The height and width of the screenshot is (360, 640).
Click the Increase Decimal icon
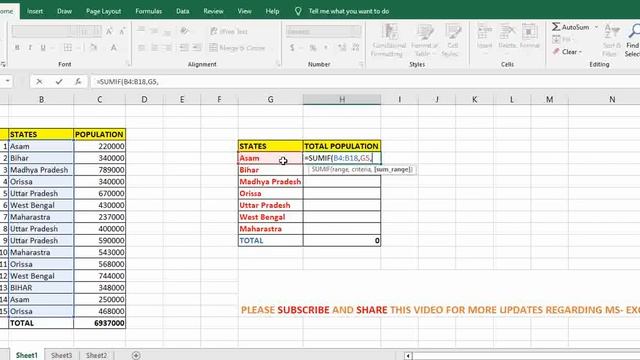pyautogui.click(x=342, y=48)
